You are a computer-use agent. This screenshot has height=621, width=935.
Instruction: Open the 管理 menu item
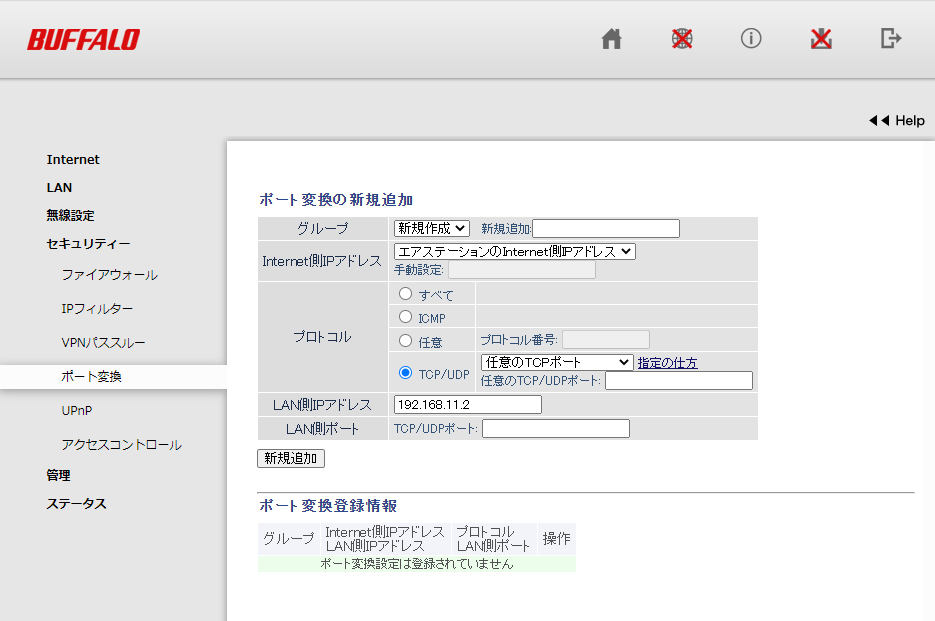point(58,475)
